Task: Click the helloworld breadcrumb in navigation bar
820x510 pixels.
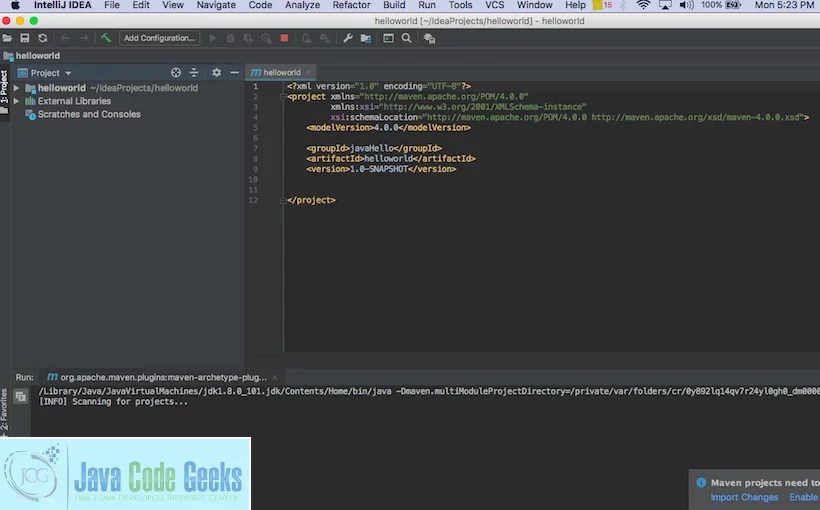Action: [x=31, y=55]
